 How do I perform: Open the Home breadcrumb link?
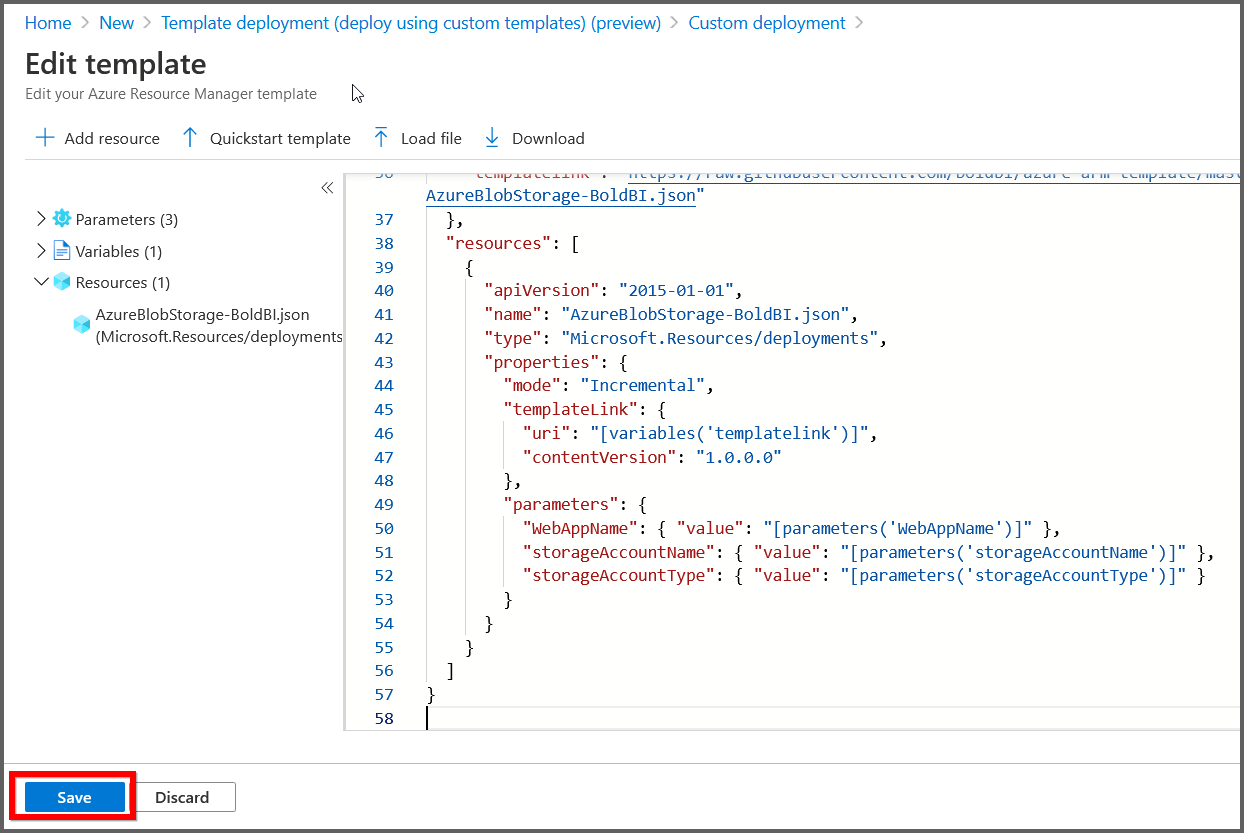tap(47, 22)
